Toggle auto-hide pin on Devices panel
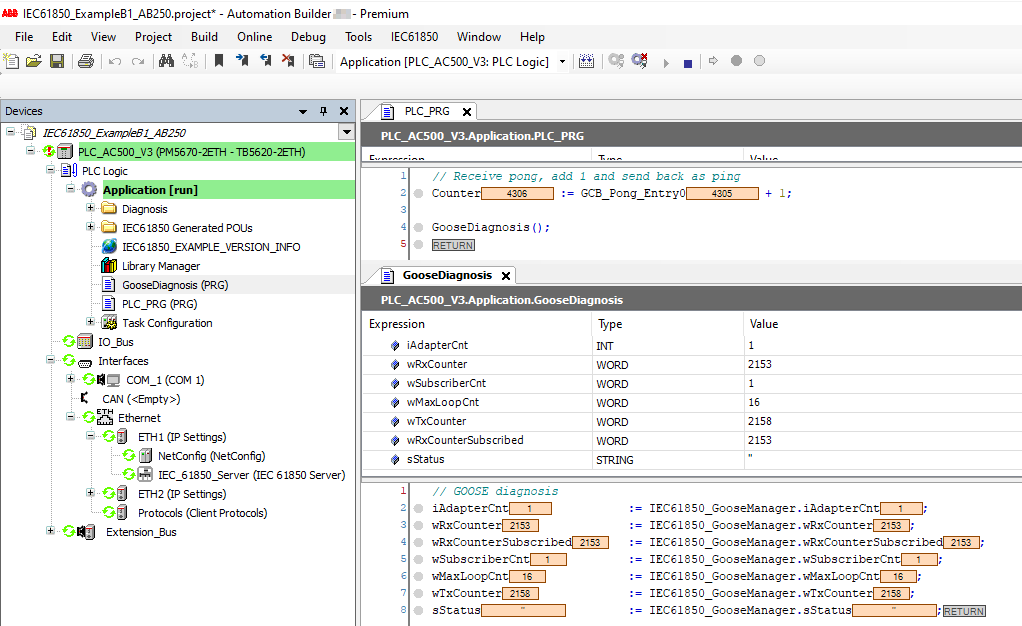 pyautogui.click(x=323, y=111)
